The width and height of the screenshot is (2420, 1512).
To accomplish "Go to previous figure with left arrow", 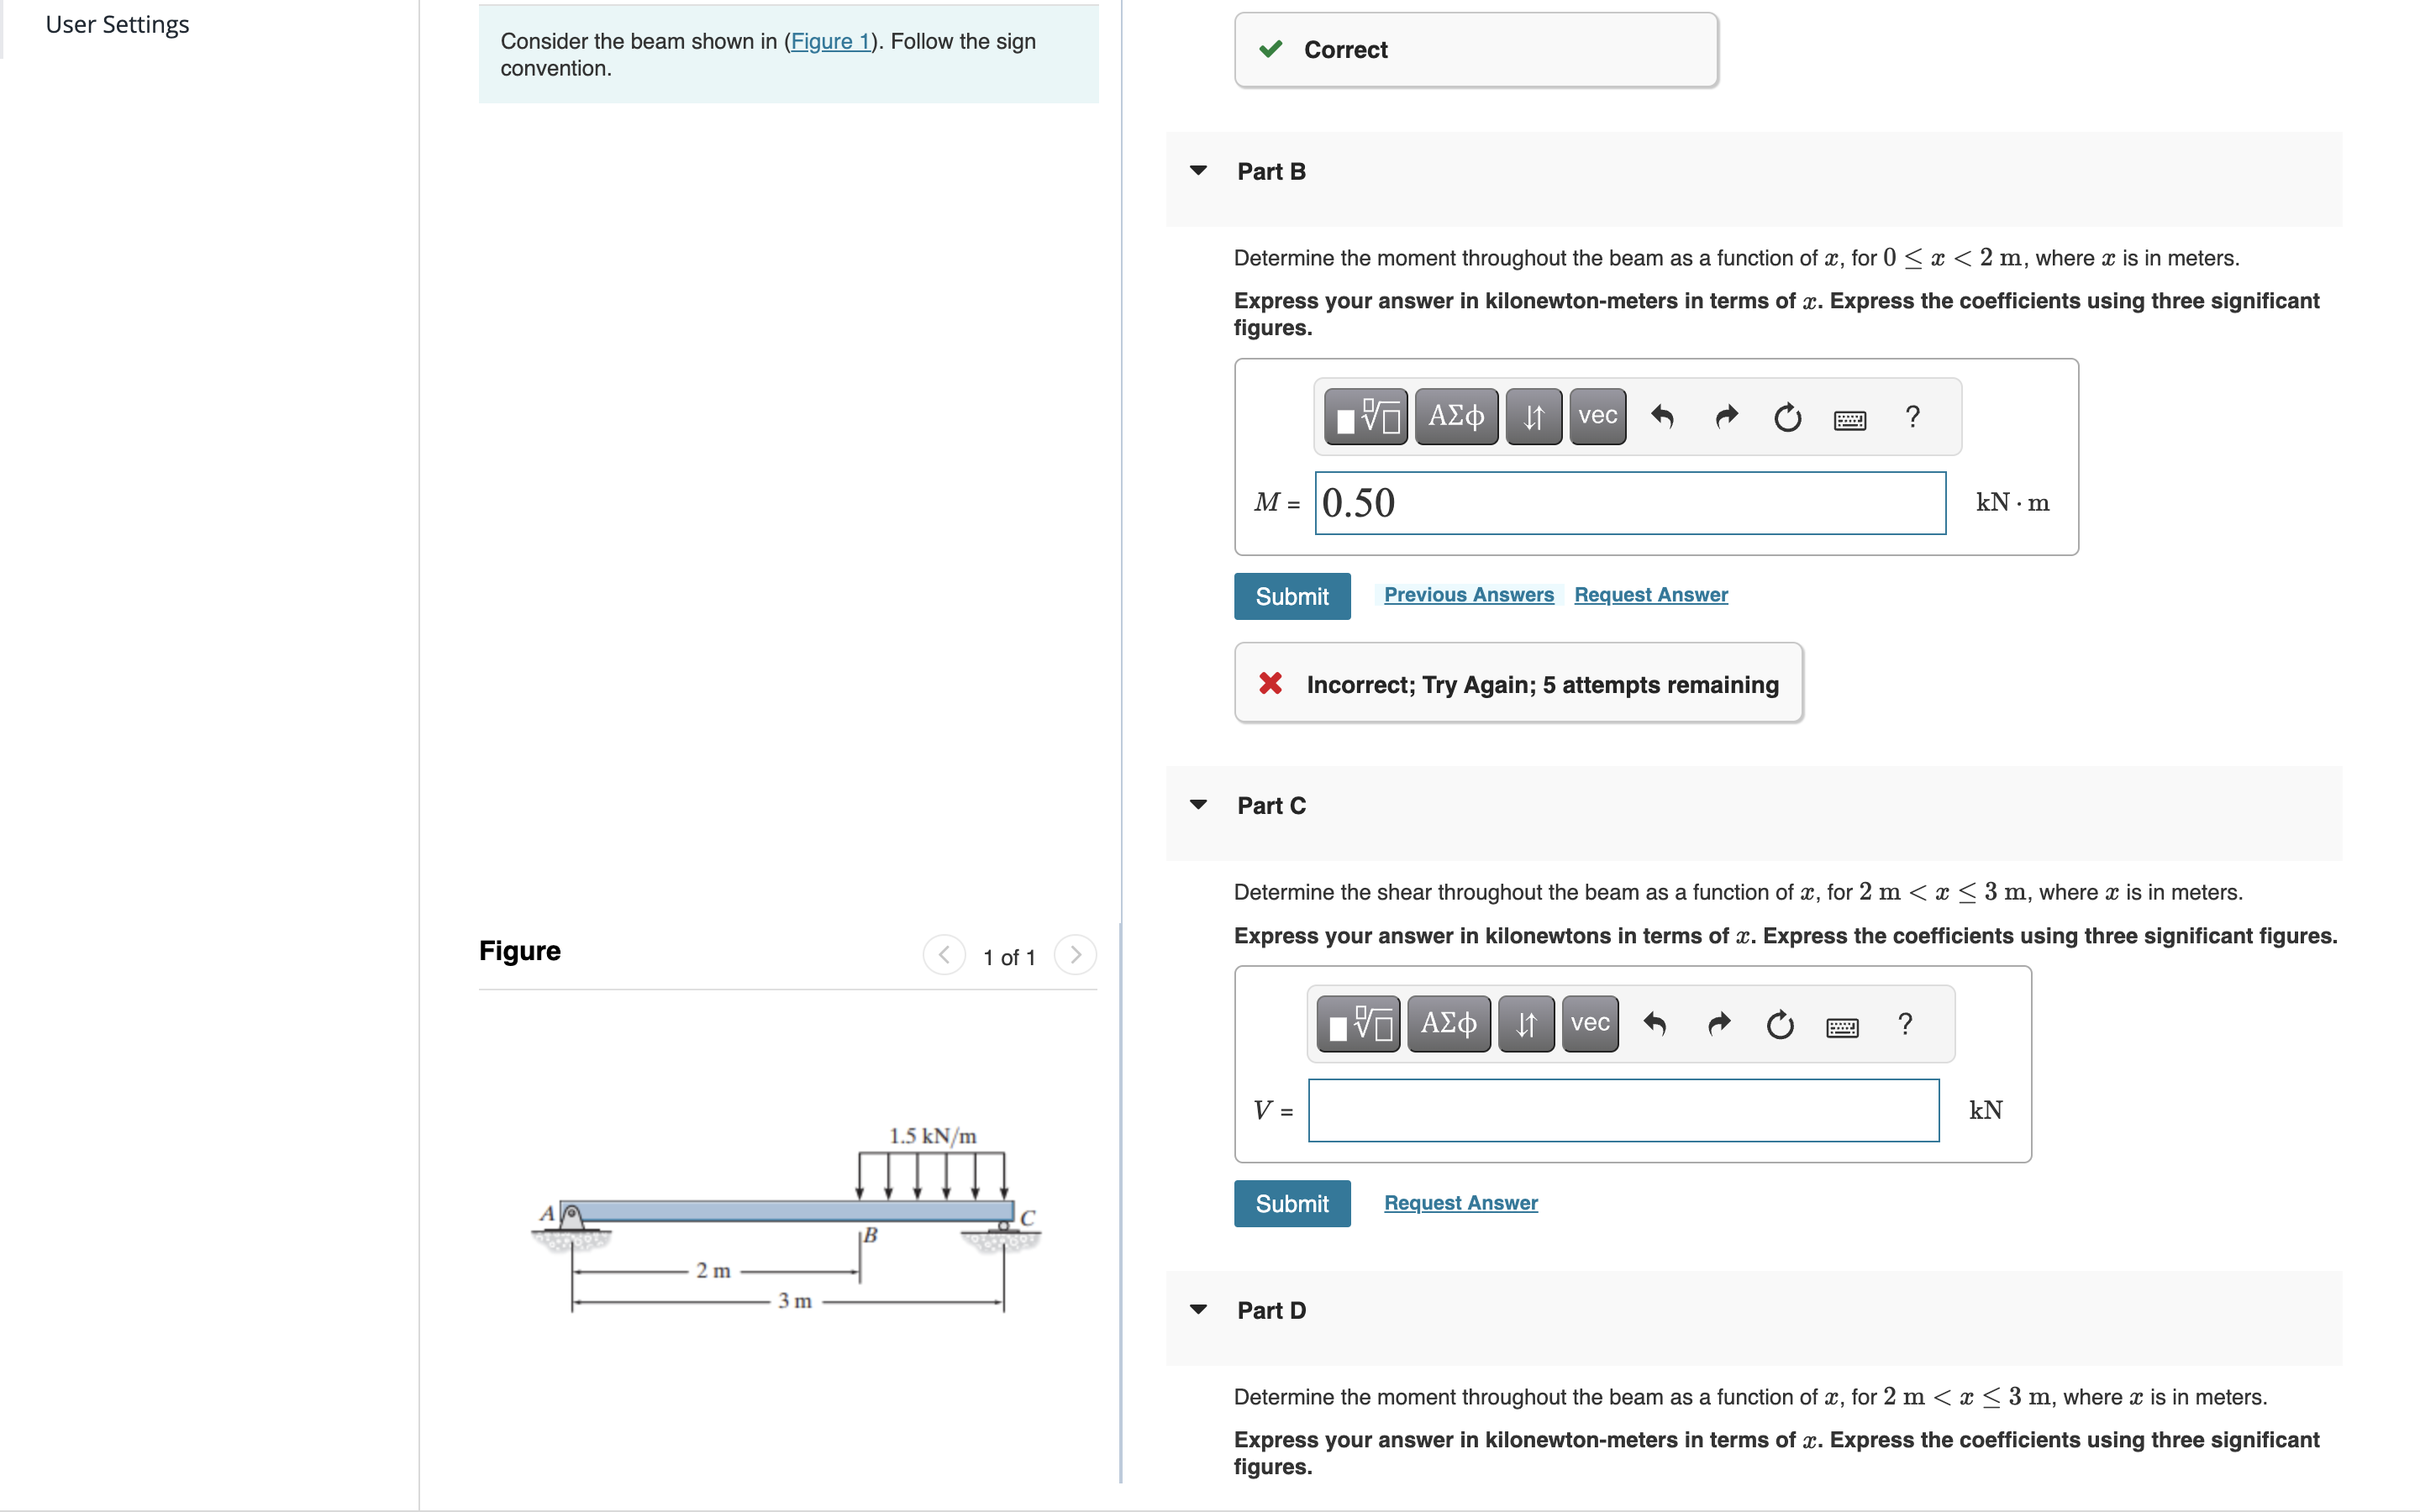I will point(944,956).
